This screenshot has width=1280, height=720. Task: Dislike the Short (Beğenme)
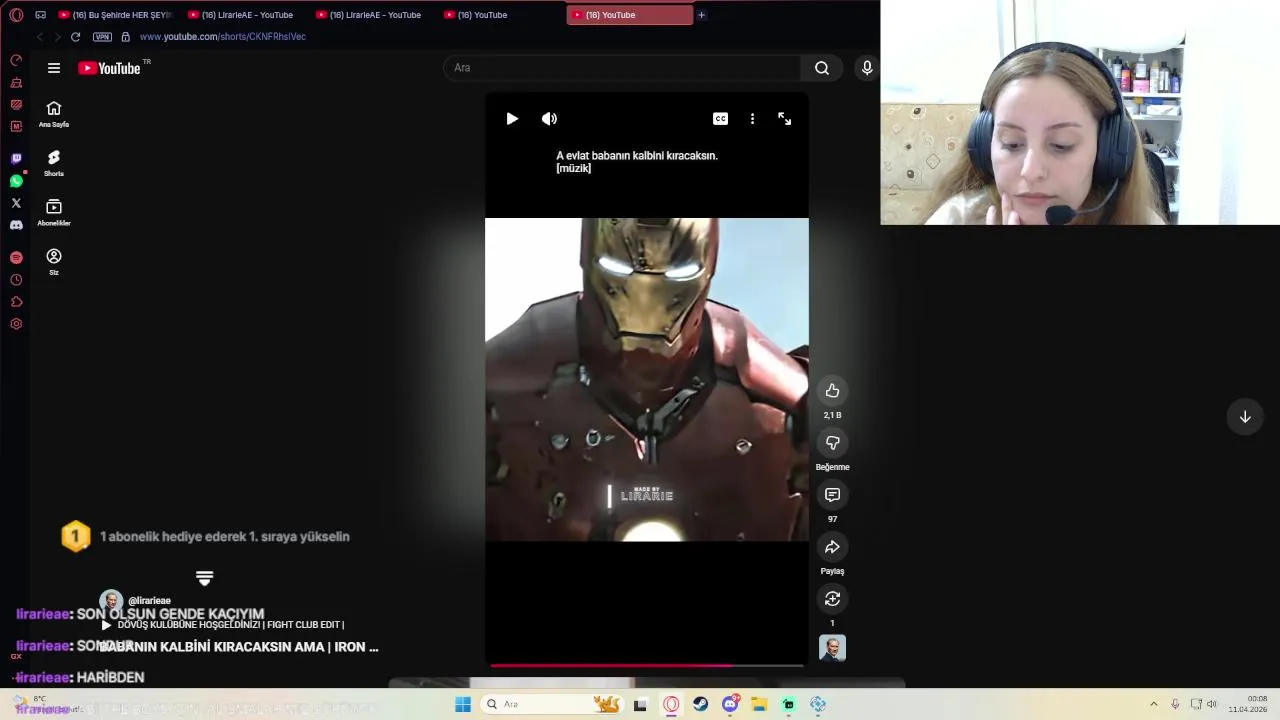[832, 443]
